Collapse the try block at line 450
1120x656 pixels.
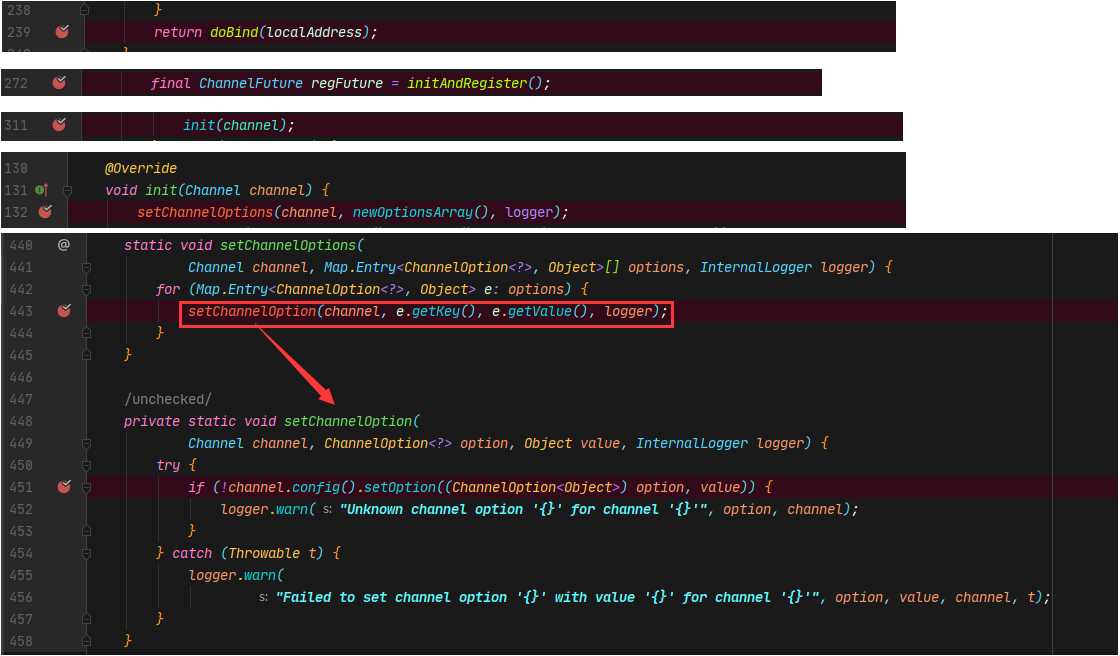coord(86,465)
